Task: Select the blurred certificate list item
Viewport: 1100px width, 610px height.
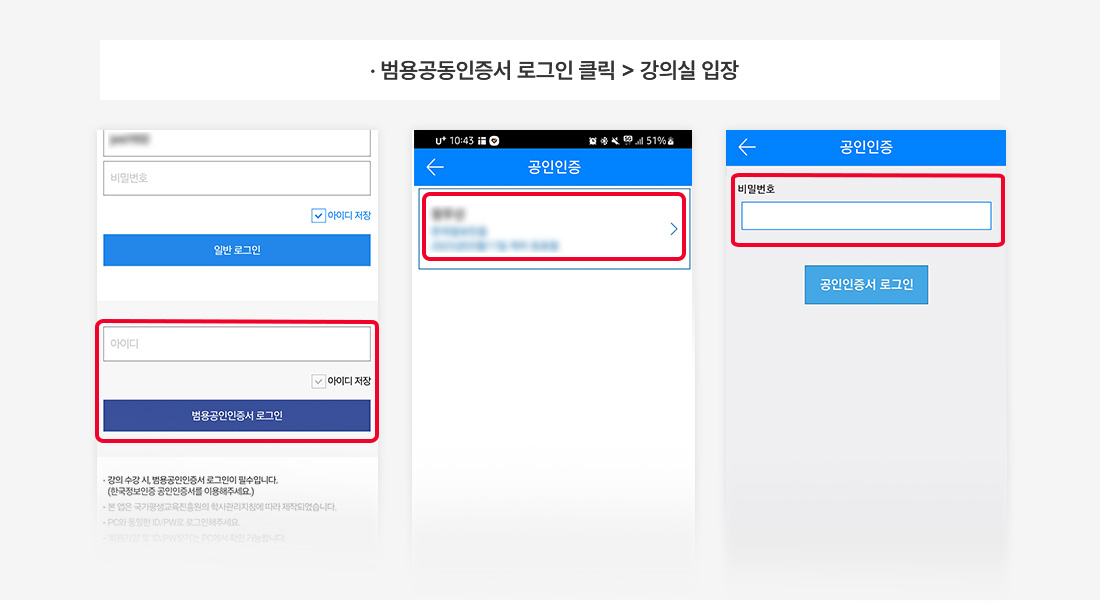Action: click(x=554, y=227)
